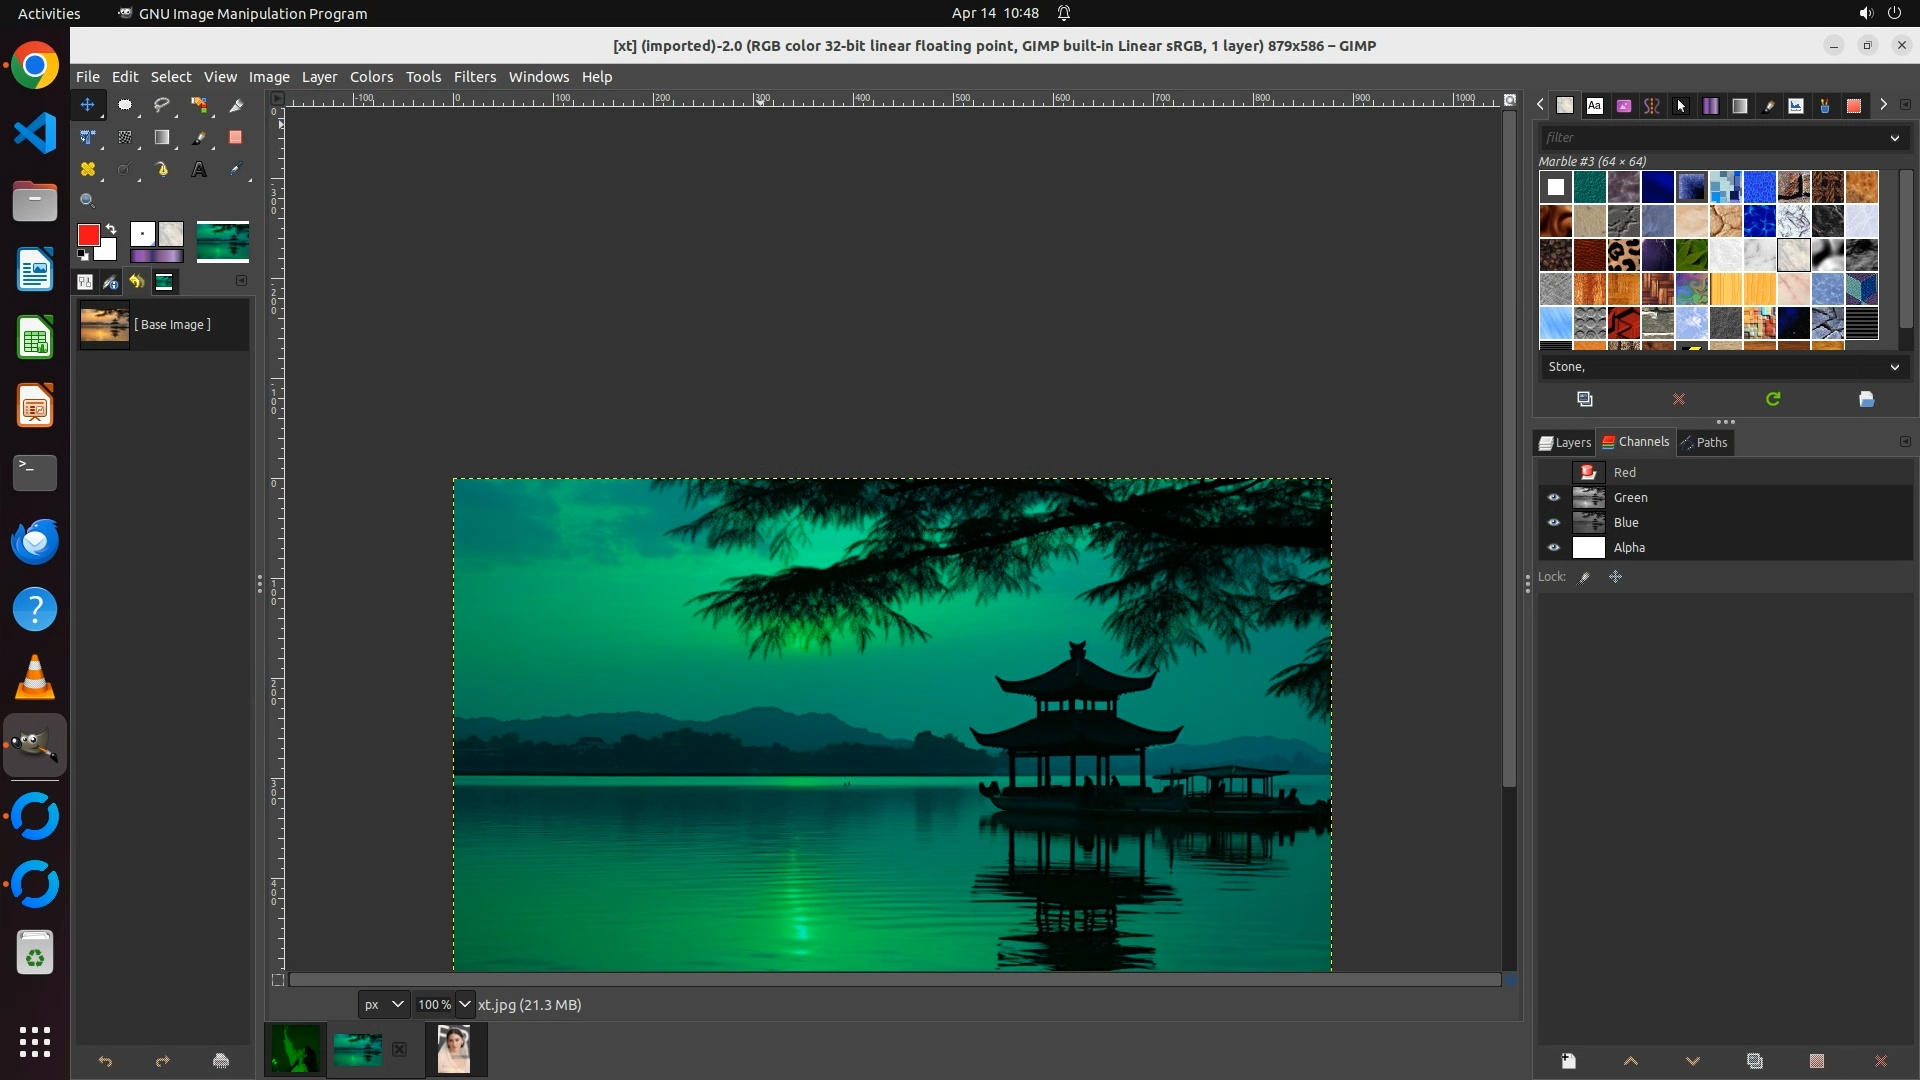Select the Heal tool
The width and height of the screenshot is (1920, 1080).
[88, 170]
